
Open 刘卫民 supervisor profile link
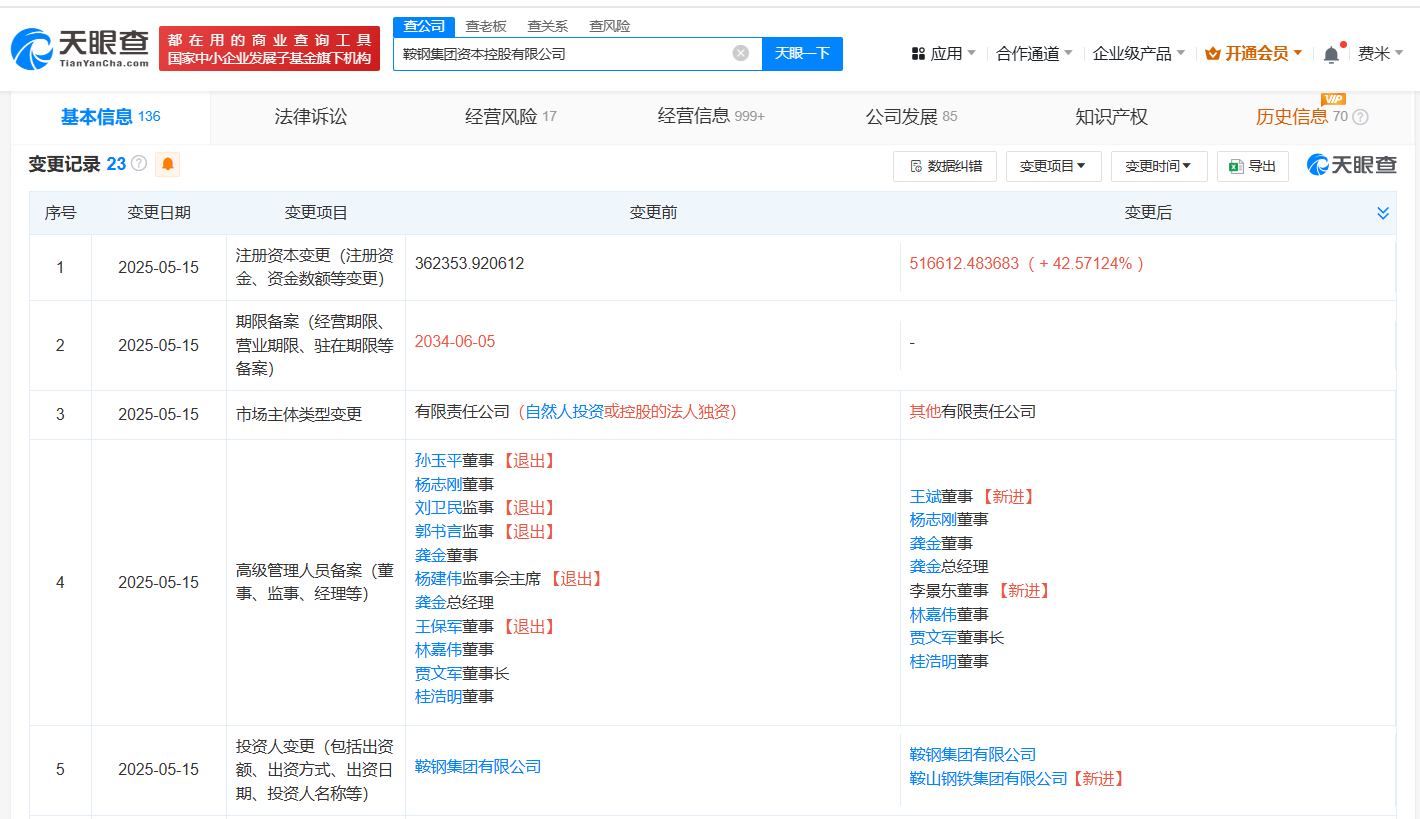tap(438, 508)
